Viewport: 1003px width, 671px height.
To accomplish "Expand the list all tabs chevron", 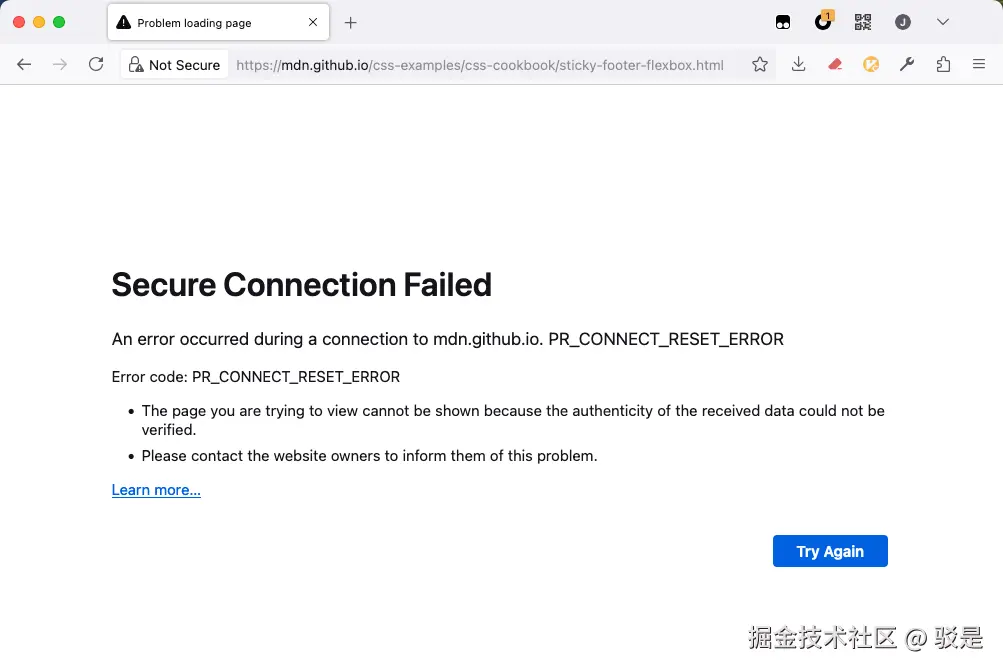I will 943,22.
